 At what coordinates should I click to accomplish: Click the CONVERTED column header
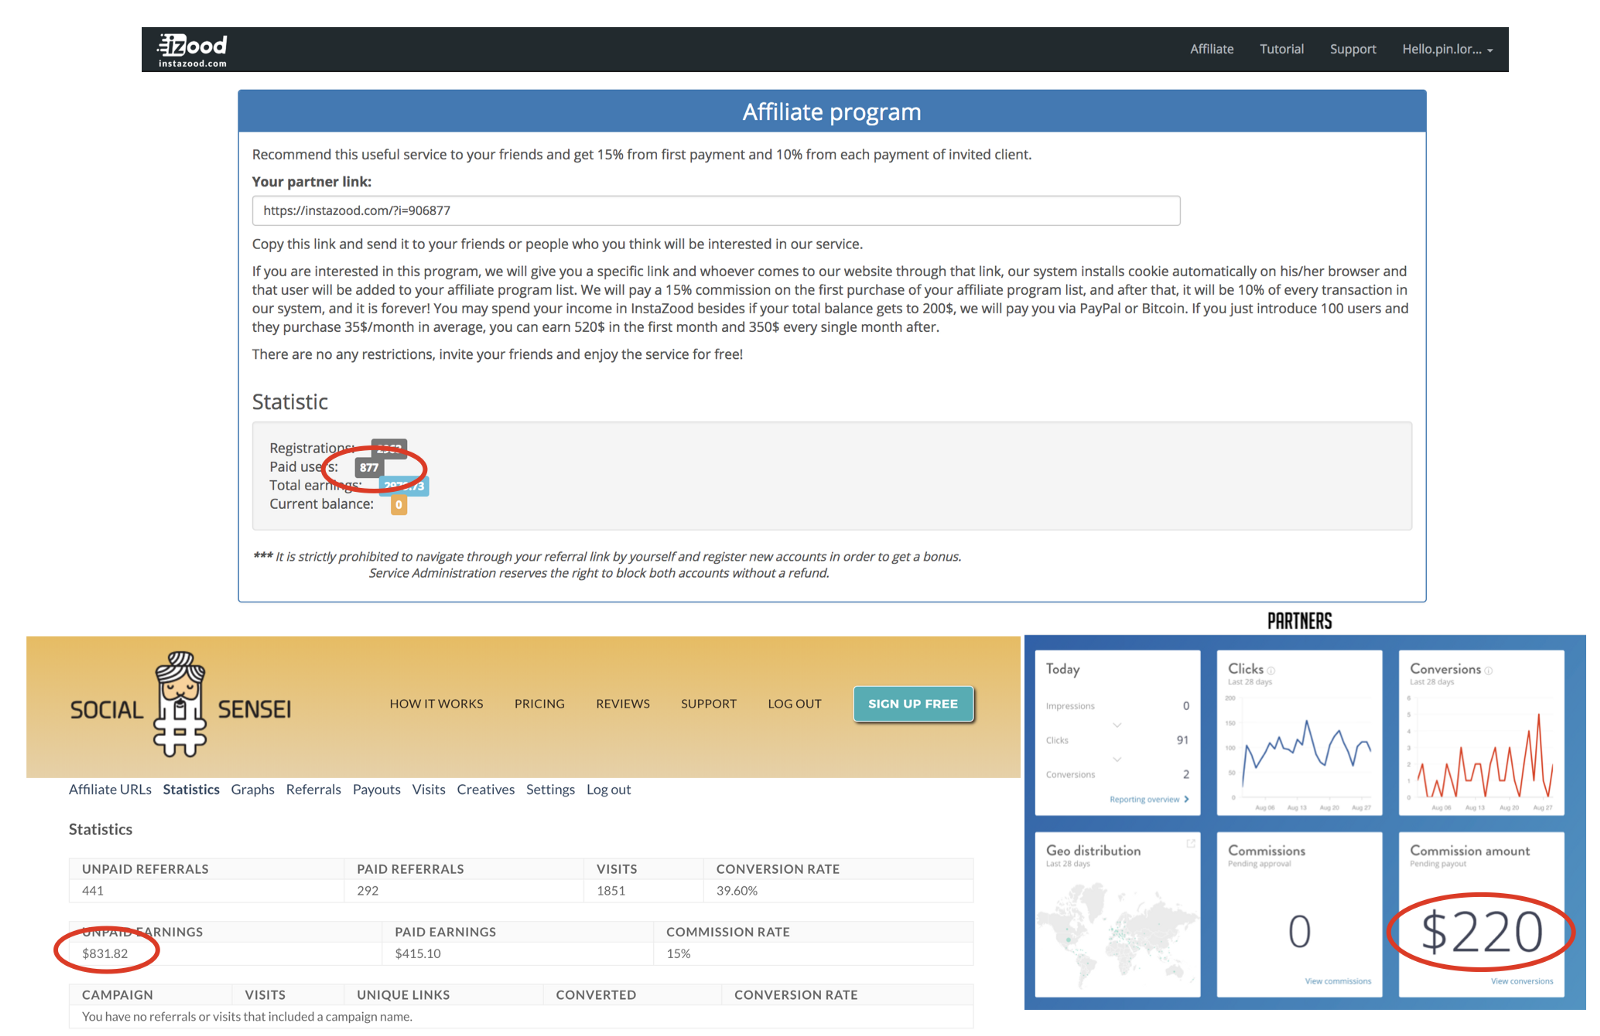pos(596,995)
